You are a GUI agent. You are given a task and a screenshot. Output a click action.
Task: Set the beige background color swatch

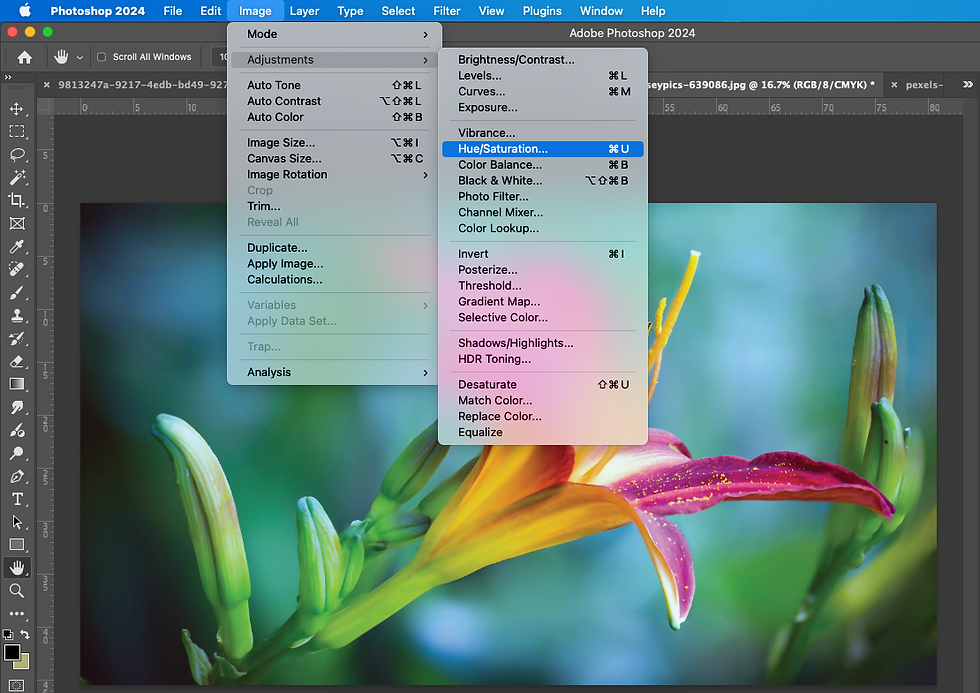[24, 662]
